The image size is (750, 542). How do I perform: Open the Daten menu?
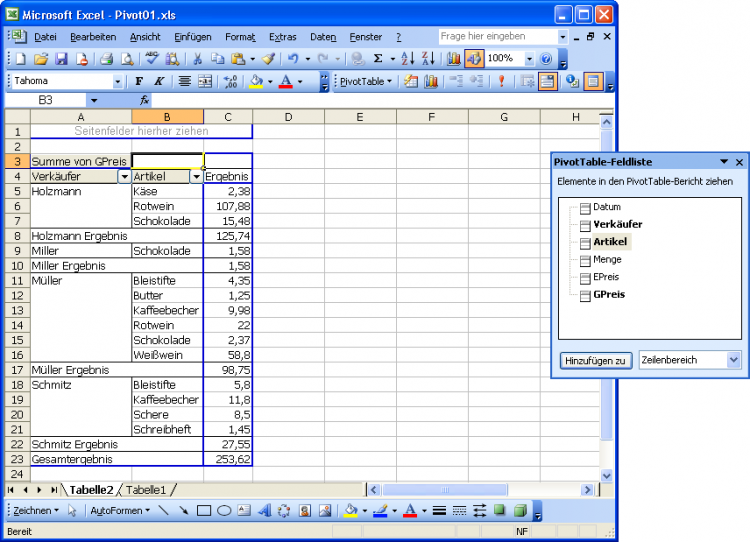pyautogui.click(x=323, y=36)
